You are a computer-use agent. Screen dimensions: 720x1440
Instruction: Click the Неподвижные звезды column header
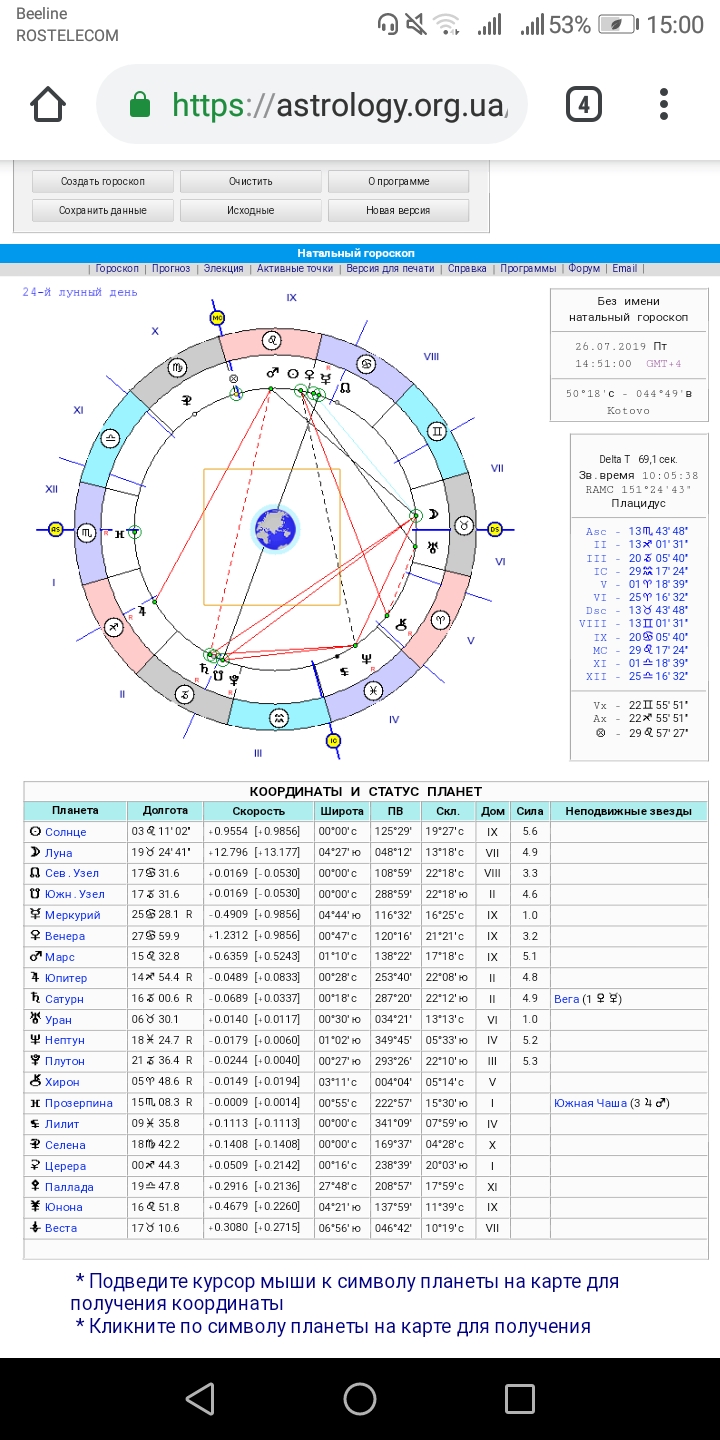tap(629, 811)
